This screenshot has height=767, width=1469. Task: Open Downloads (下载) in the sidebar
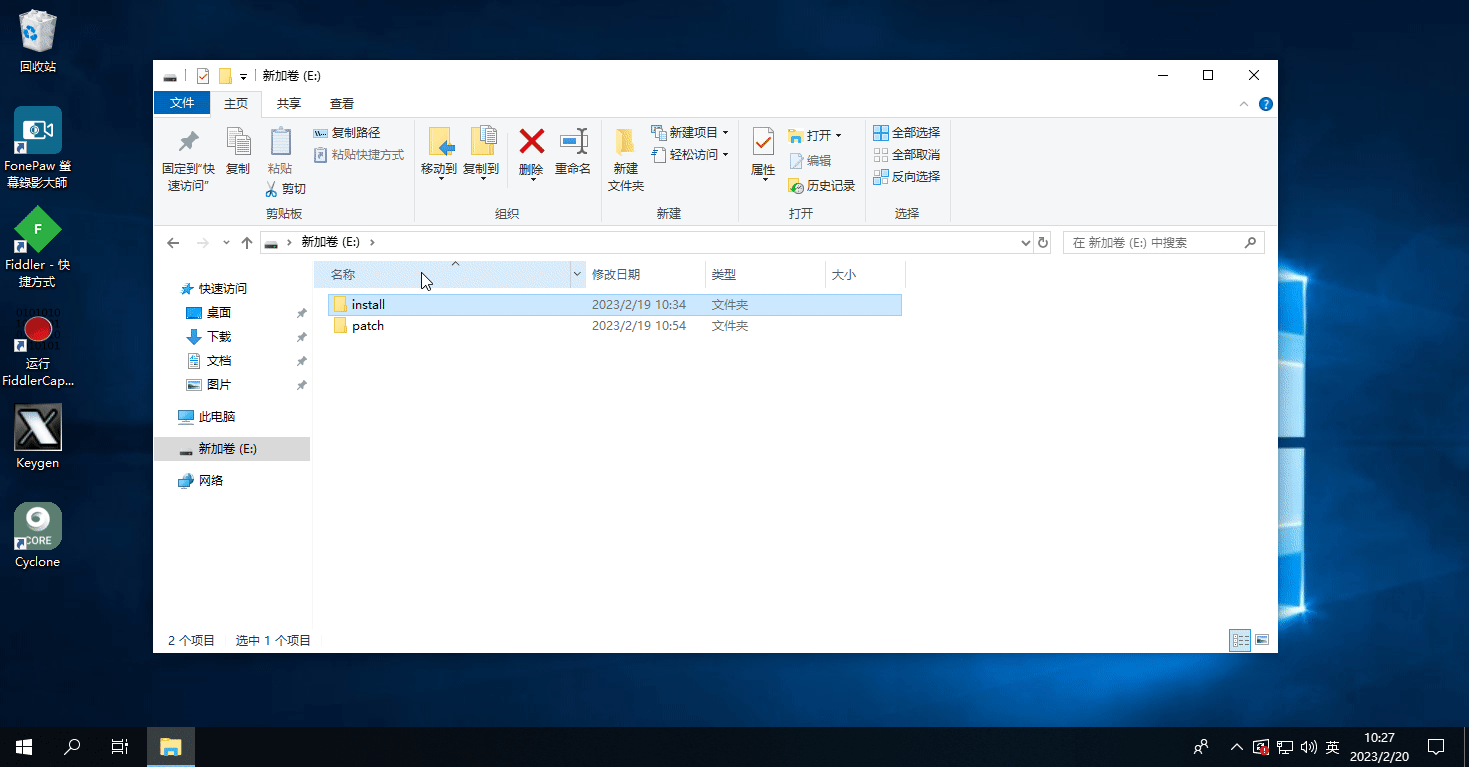click(x=209, y=337)
